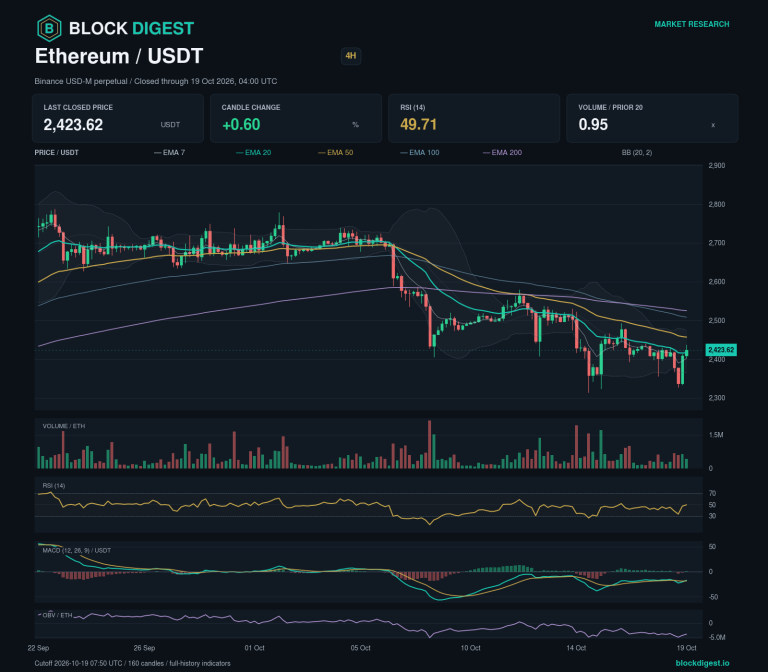This screenshot has height=672, width=768.
Task: Click the 2,300 price axis label
Action: pos(717,398)
